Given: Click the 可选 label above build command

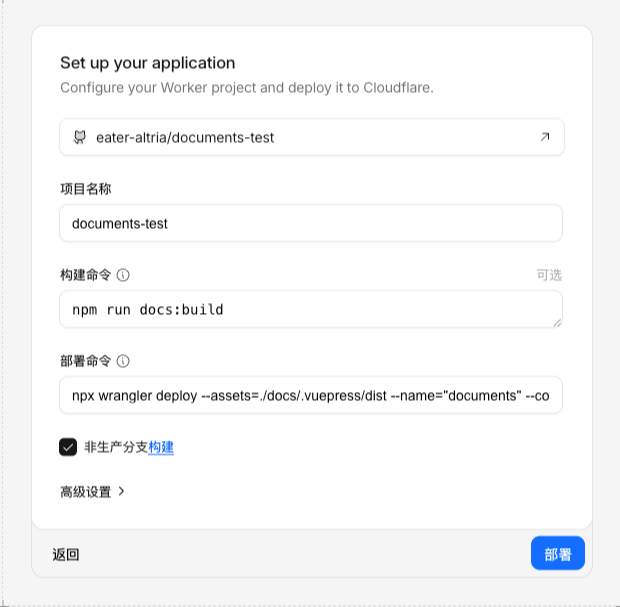Looking at the screenshot, I should (x=549, y=275).
